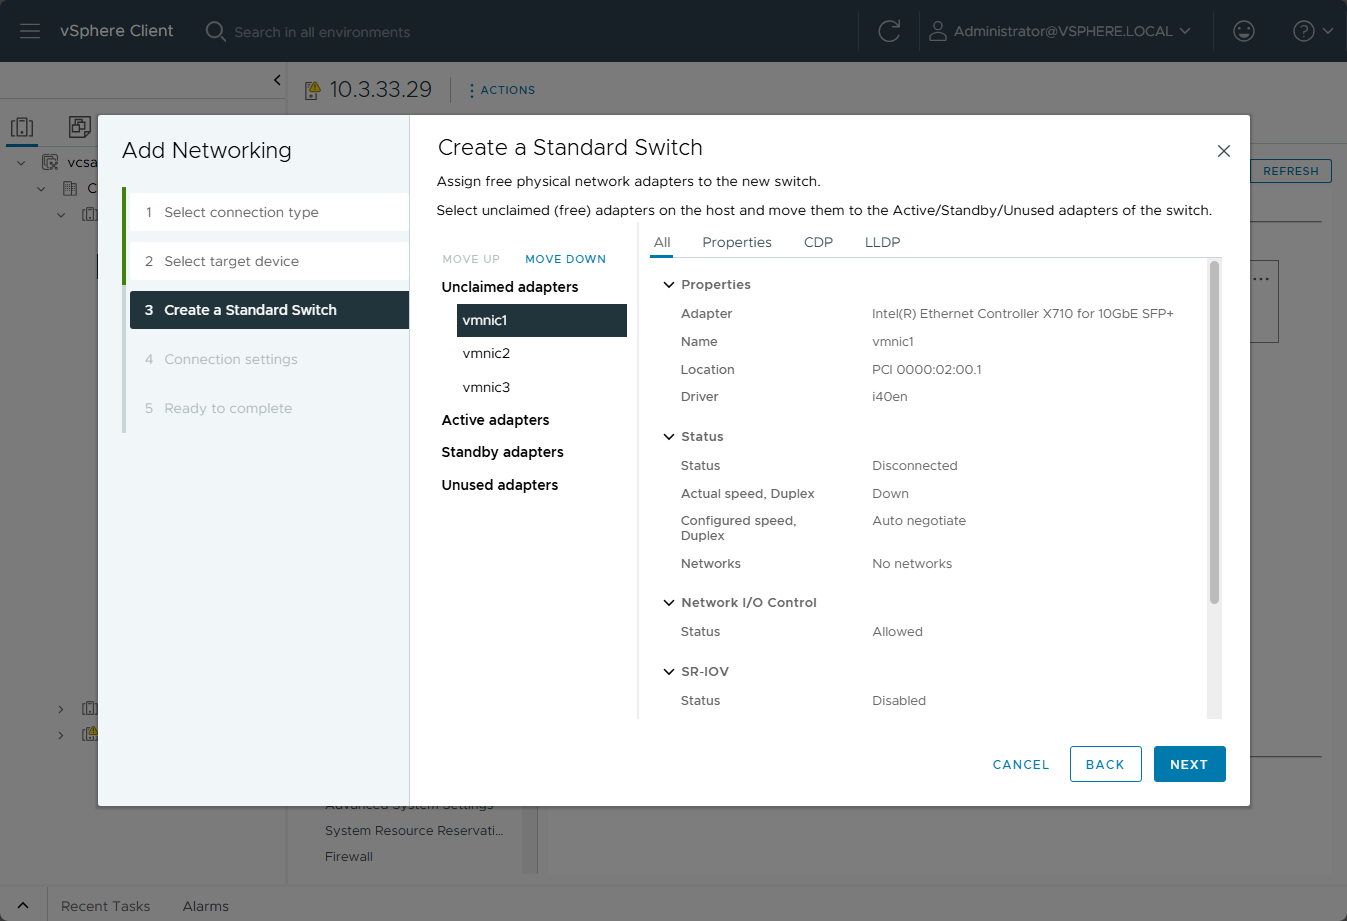Close the Add Networking dialog

tap(1223, 151)
